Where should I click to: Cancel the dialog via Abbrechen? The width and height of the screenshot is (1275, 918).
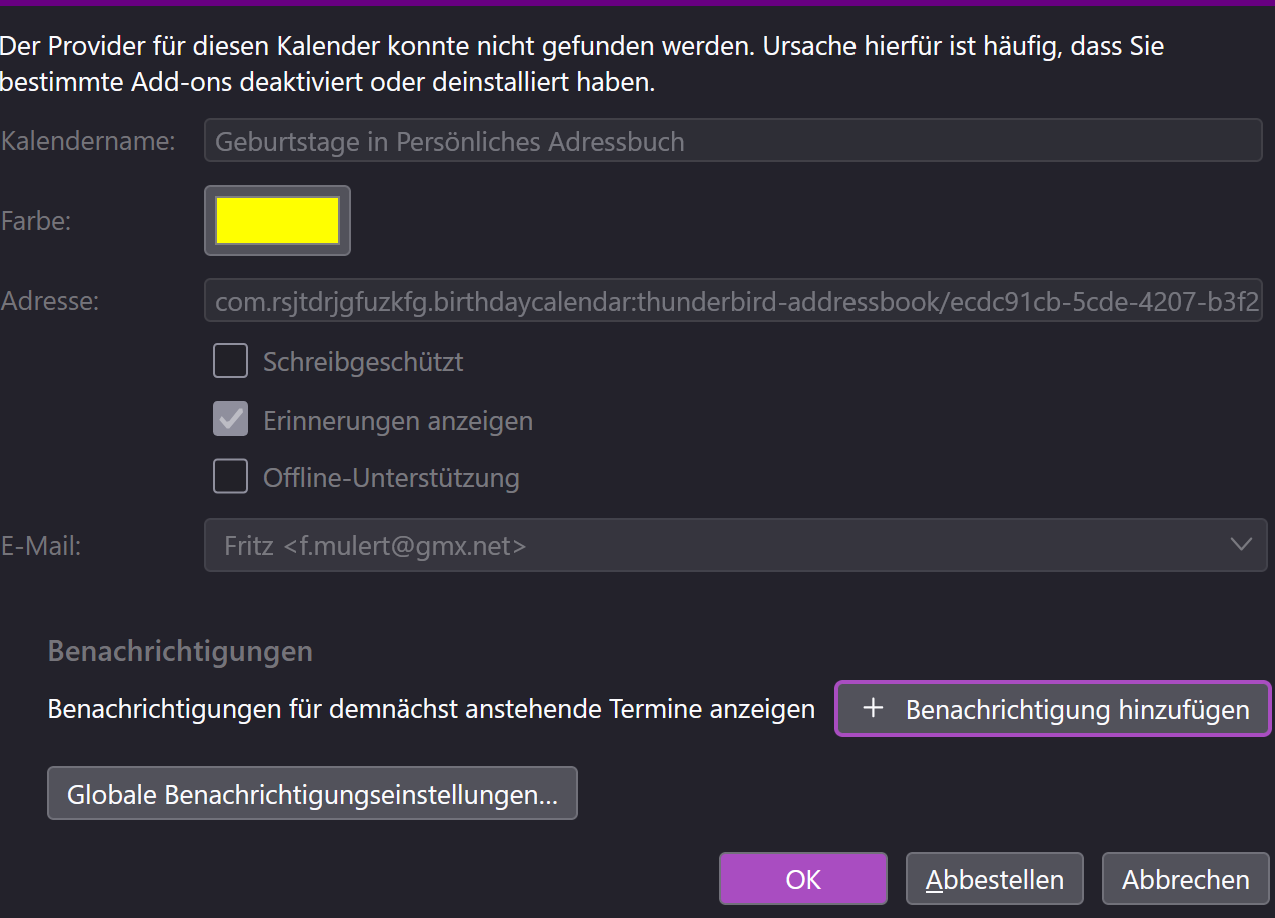click(x=1185, y=879)
